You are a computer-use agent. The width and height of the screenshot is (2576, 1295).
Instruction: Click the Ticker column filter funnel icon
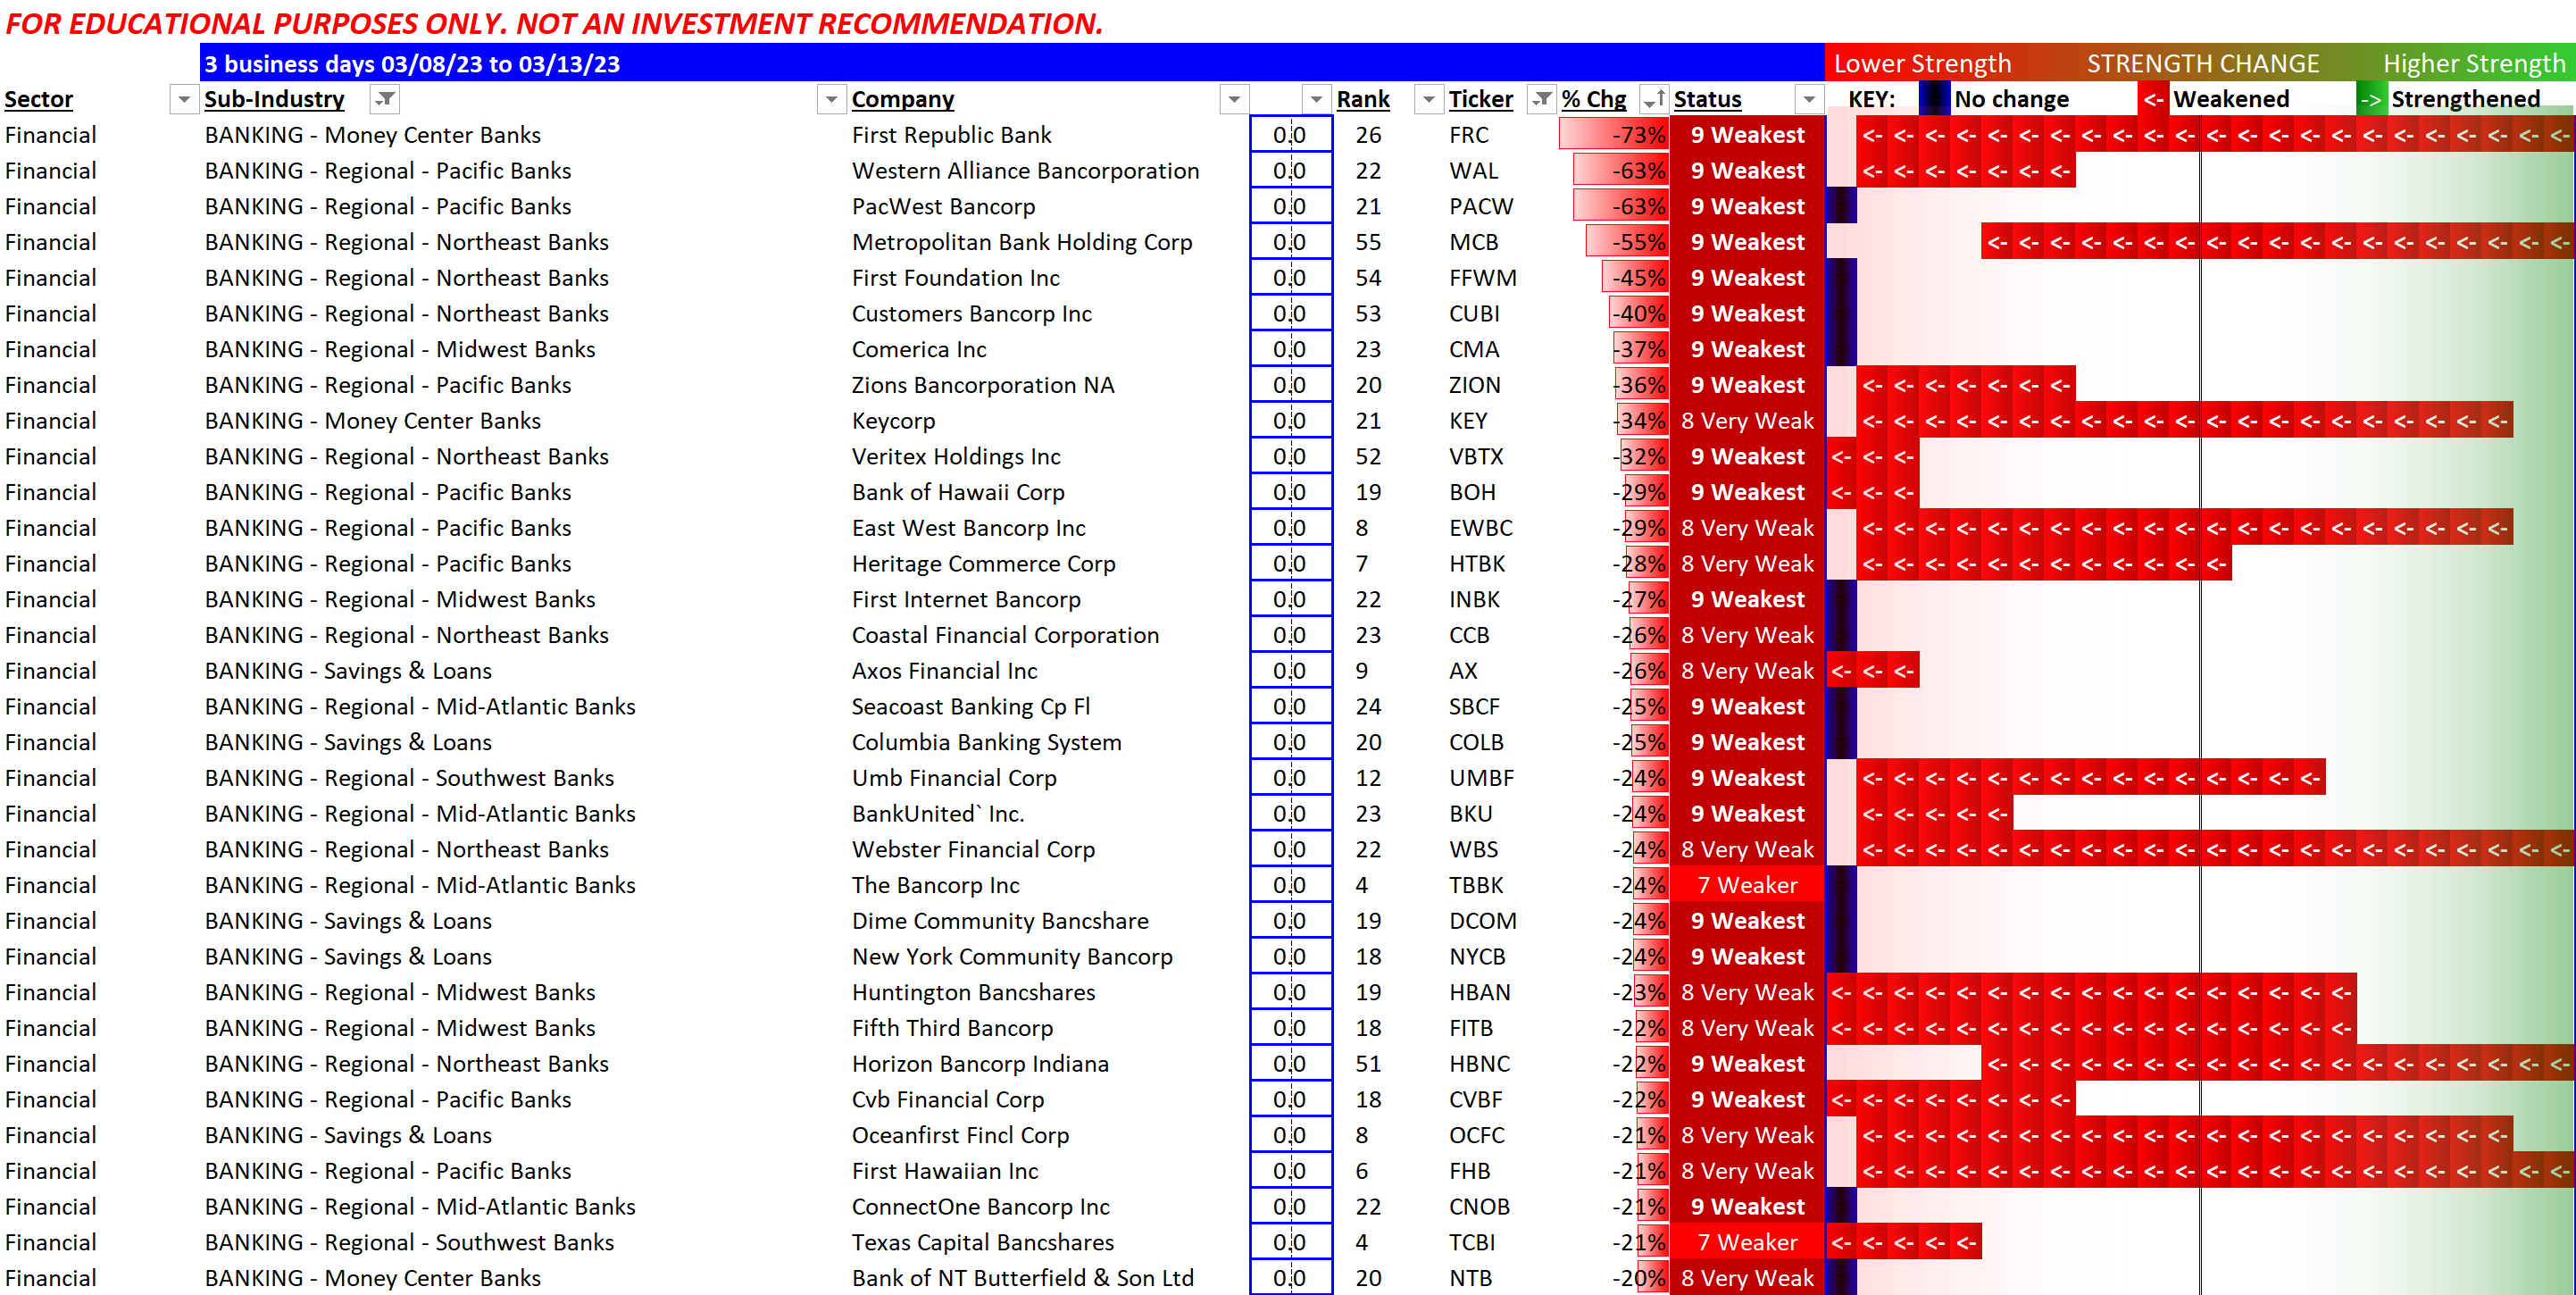[x=1543, y=99]
